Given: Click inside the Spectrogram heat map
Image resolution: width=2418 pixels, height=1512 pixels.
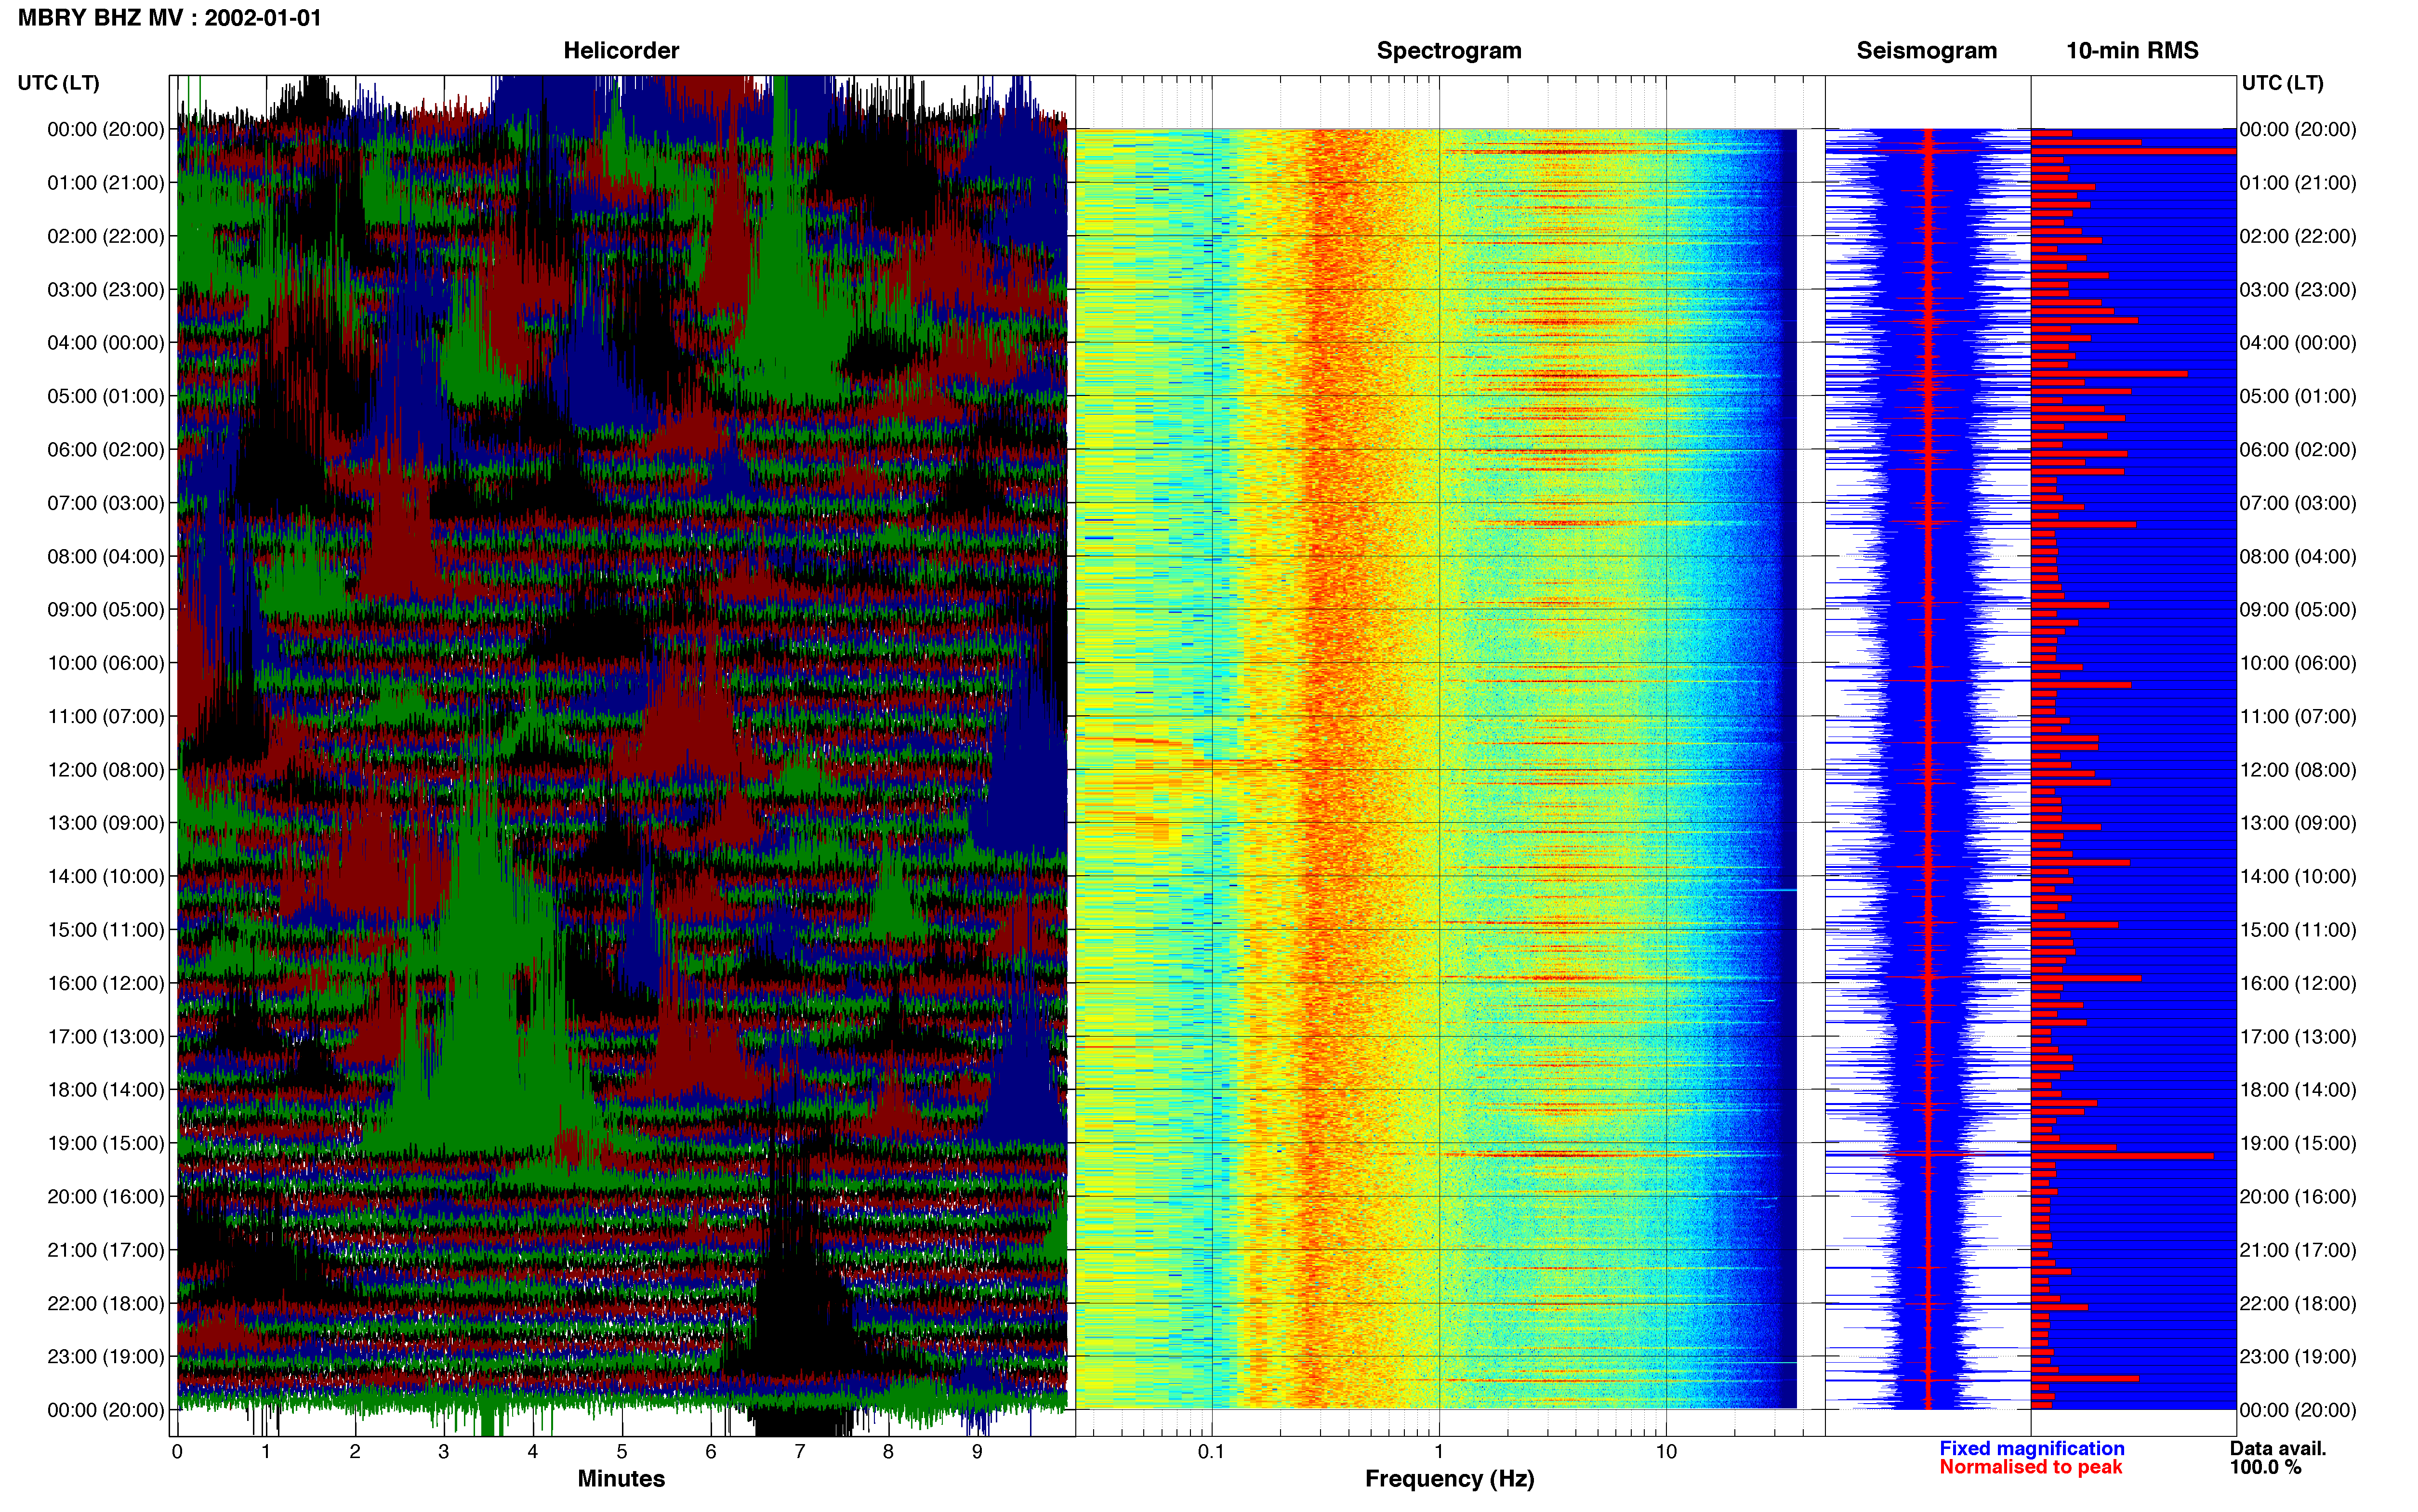Looking at the screenshot, I should (x=1436, y=769).
